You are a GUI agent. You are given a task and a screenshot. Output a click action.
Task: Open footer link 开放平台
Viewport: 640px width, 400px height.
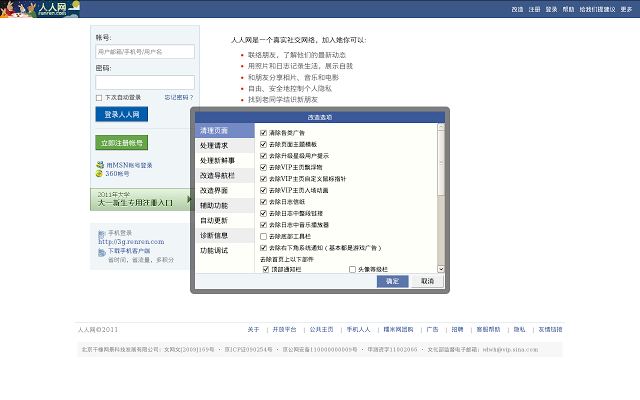(284, 329)
